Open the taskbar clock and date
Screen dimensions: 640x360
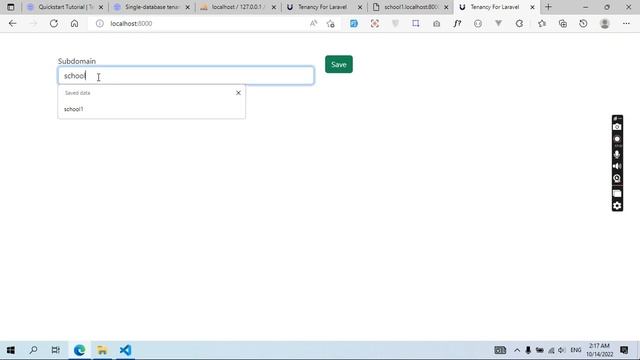tap(600, 350)
